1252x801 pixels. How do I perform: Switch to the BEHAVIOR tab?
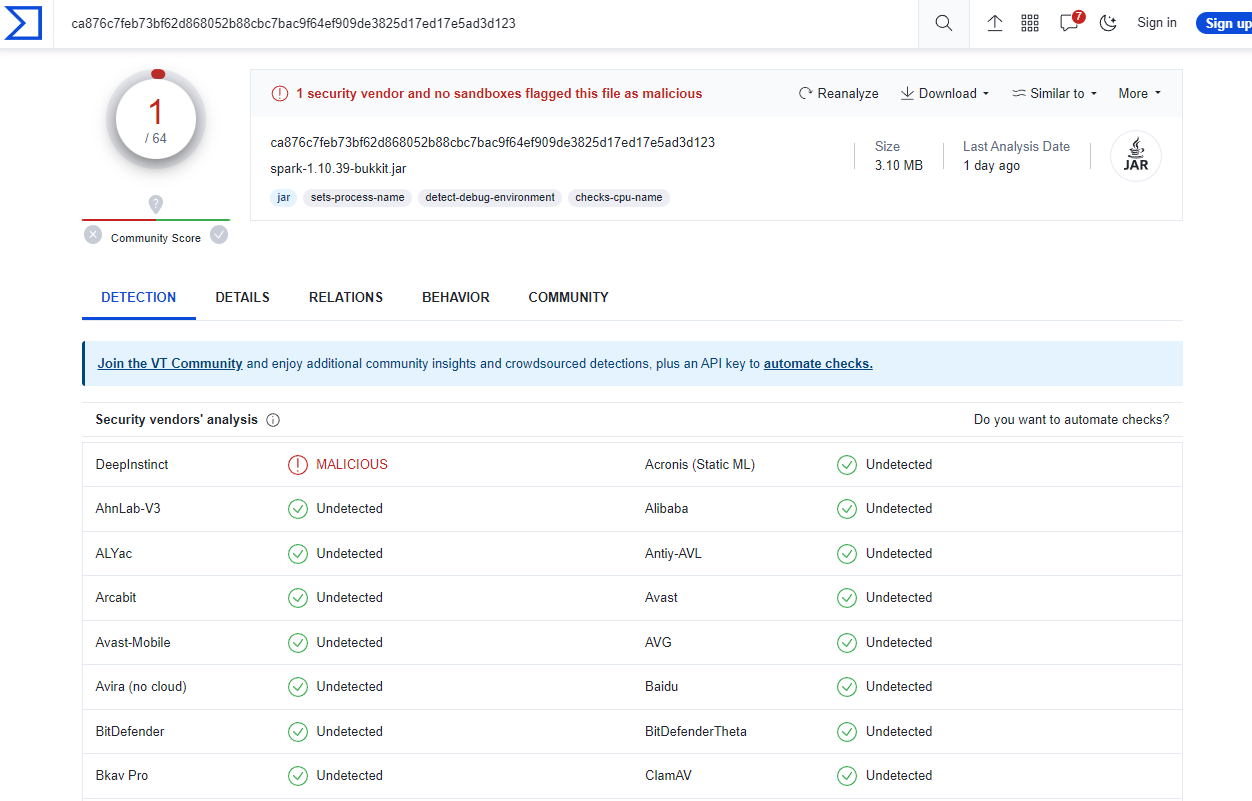(x=456, y=297)
